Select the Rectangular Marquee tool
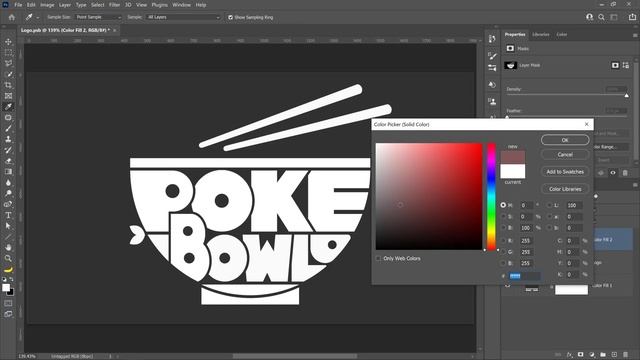 pos(8,53)
